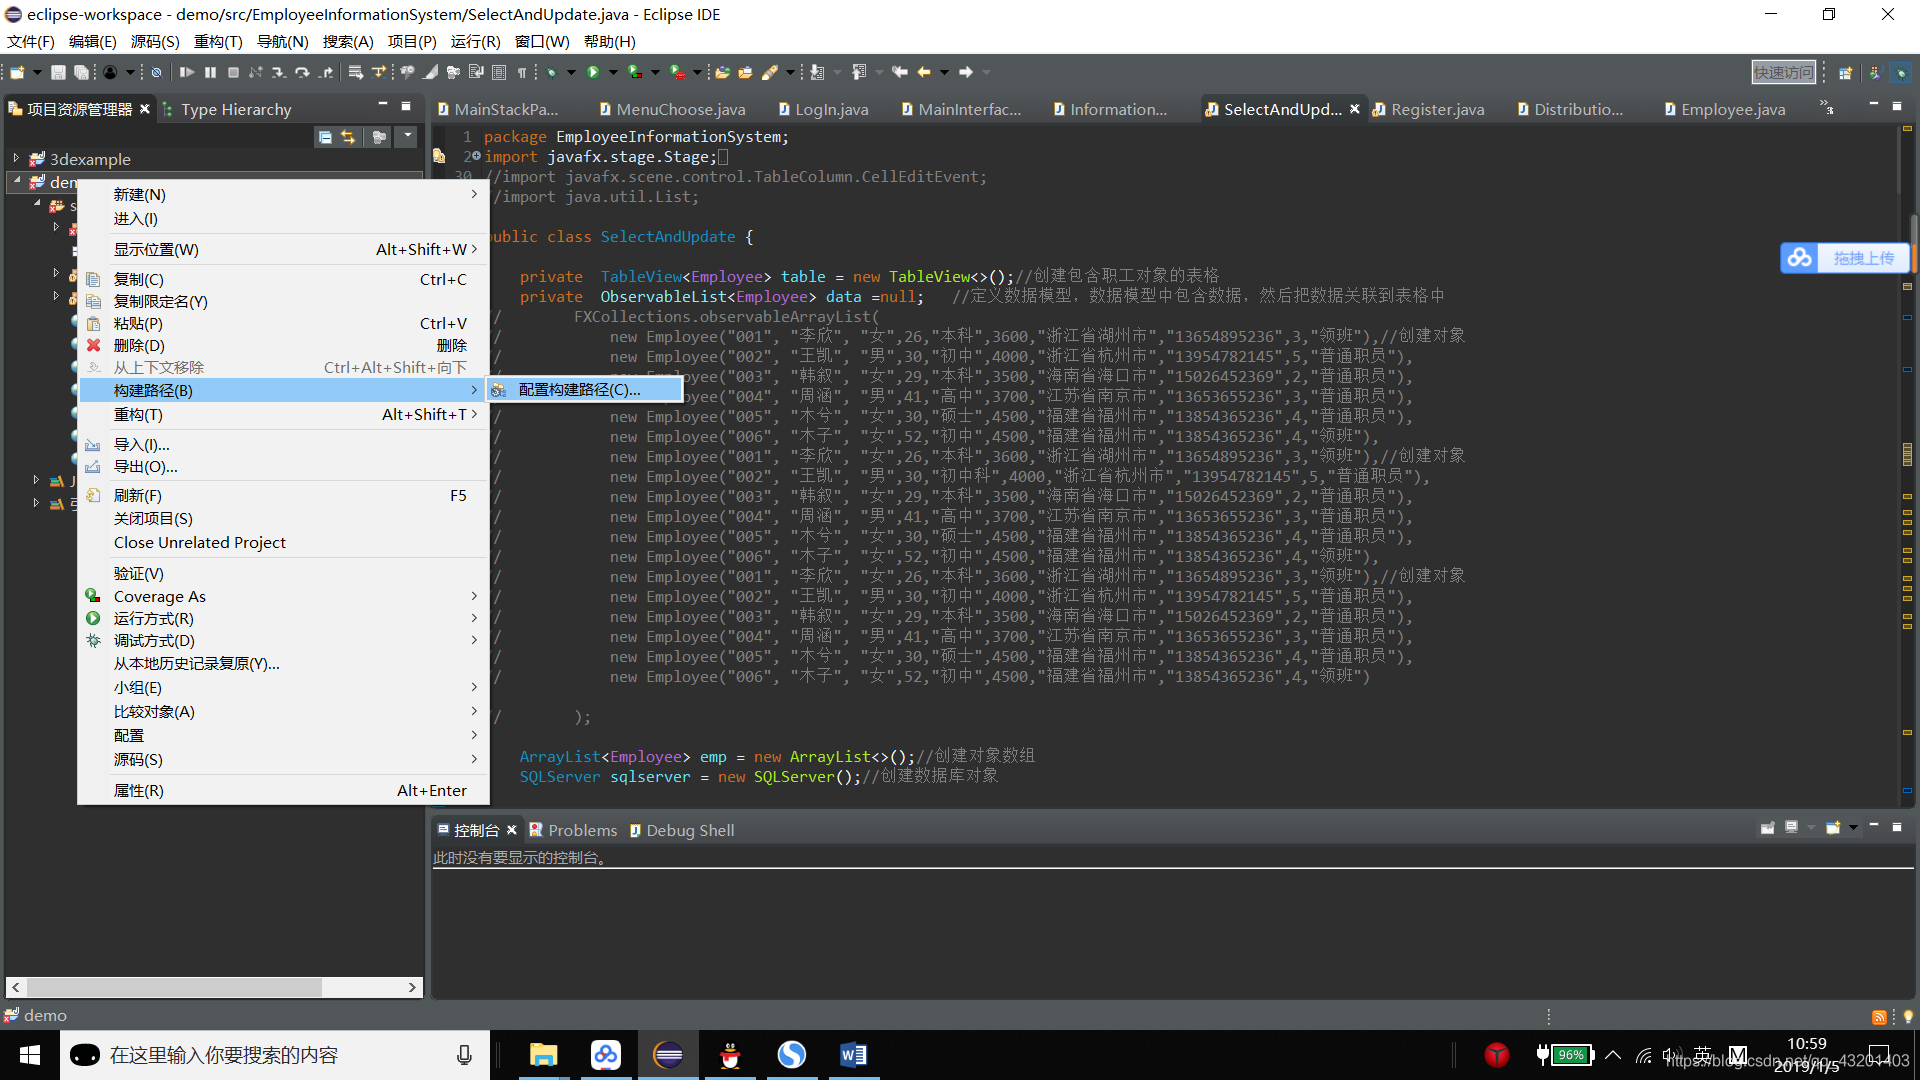Screen dimensions: 1920x1080
Task: Choose 属性(R) in the context menu
Action: [284, 790]
